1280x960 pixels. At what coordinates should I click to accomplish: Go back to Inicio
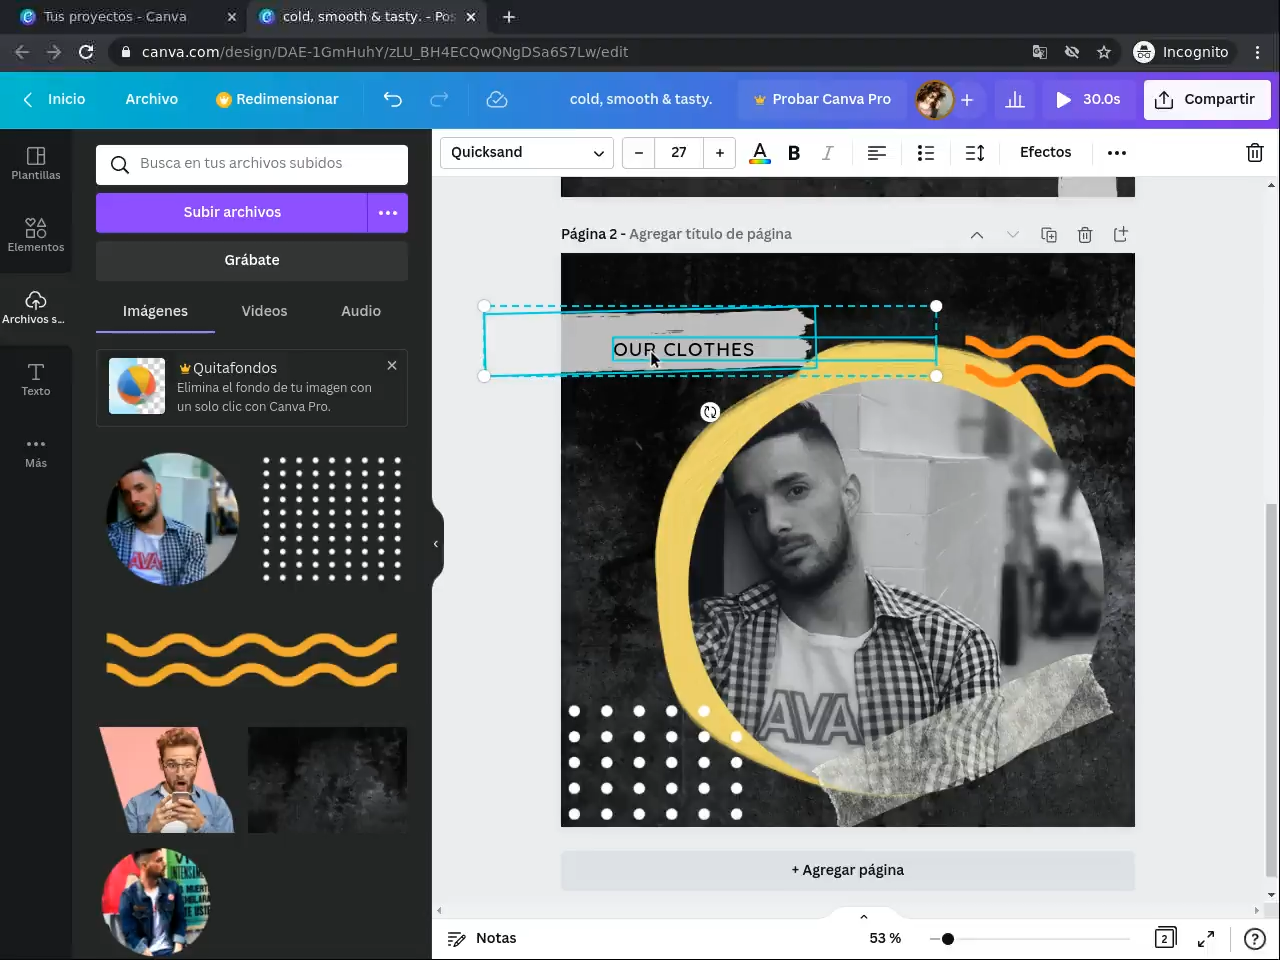pyautogui.click(x=55, y=99)
